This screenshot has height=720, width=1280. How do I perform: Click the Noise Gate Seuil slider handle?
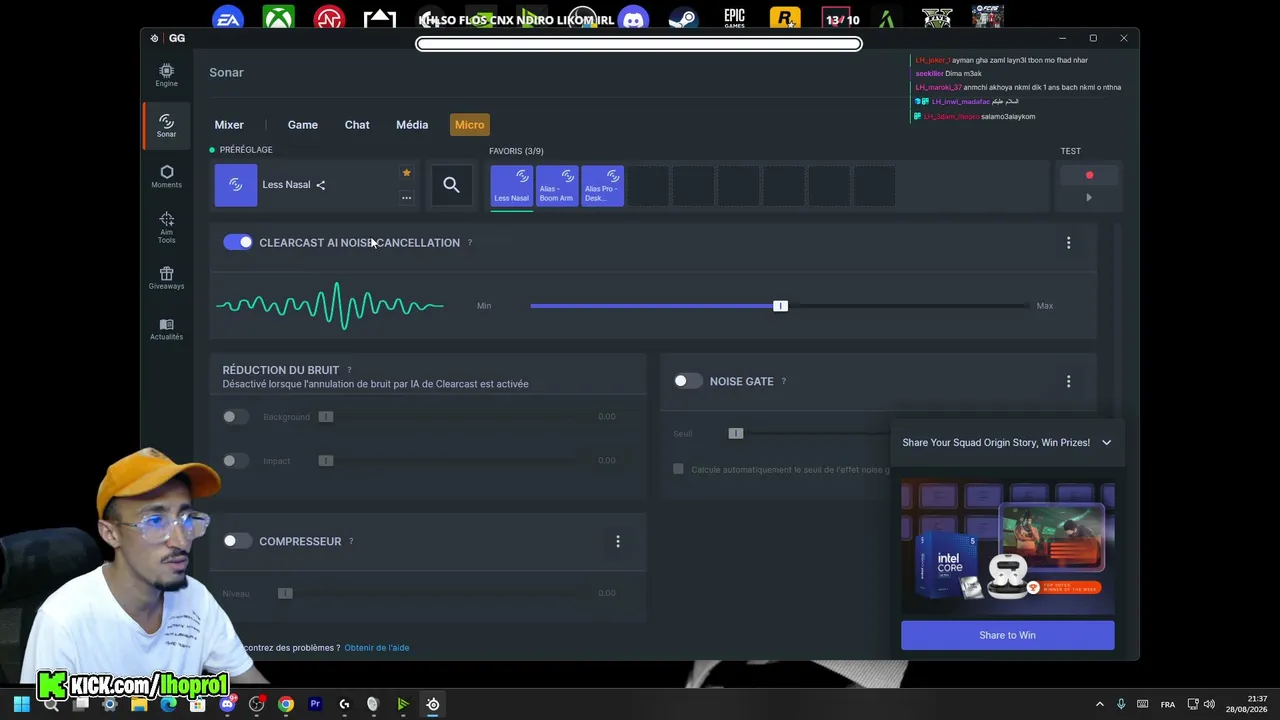pos(735,433)
